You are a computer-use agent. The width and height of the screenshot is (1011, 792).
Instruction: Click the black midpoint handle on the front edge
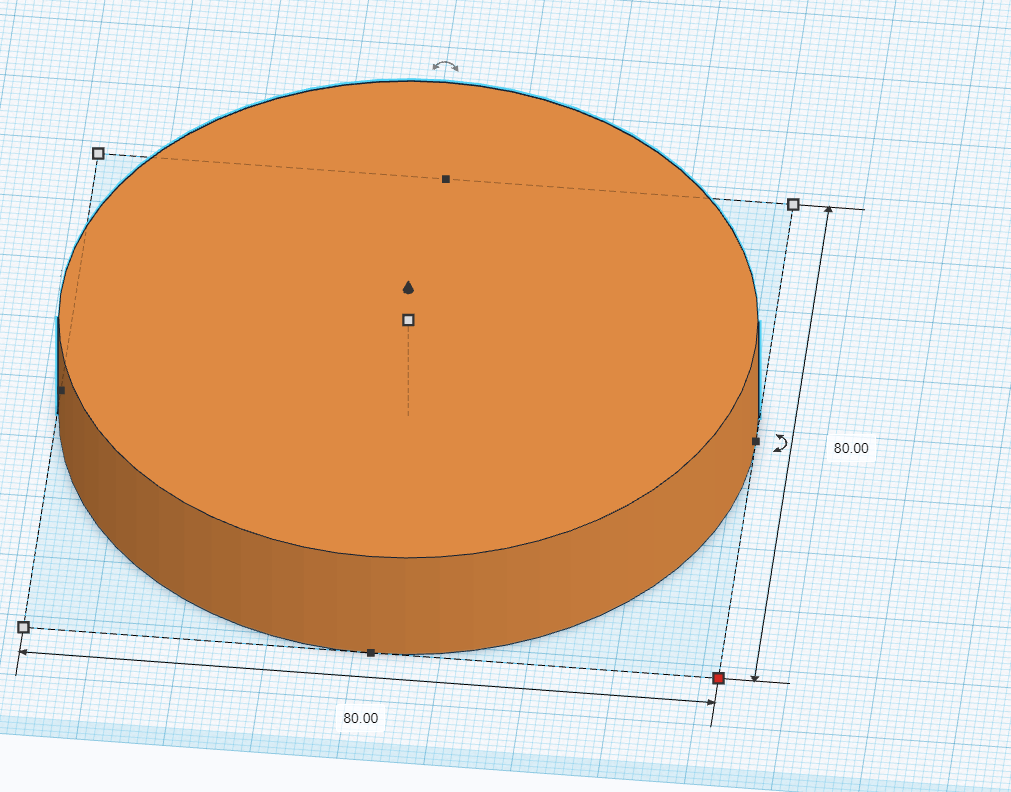tap(371, 653)
